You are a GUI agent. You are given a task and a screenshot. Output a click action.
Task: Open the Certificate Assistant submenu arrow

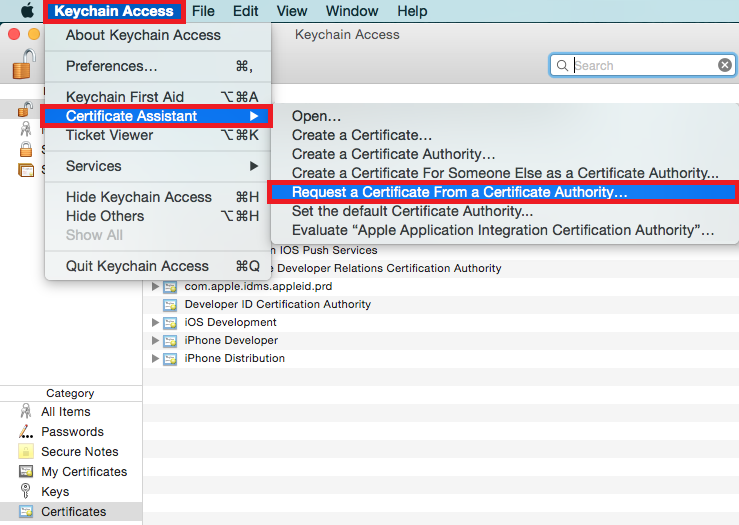[254, 116]
